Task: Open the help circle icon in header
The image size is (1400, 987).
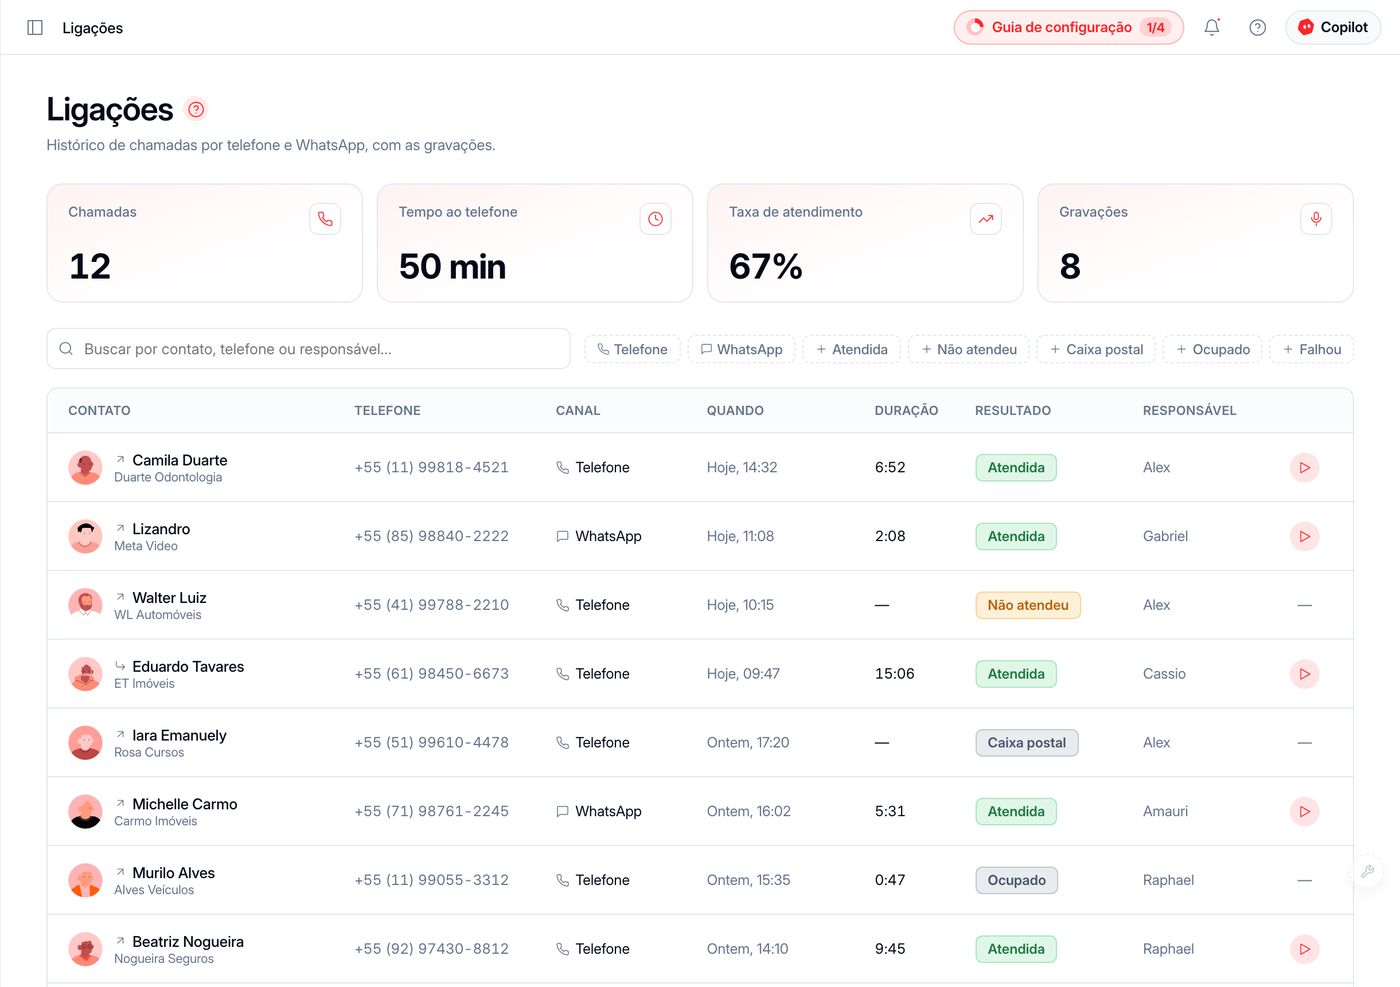Action: tap(1258, 28)
